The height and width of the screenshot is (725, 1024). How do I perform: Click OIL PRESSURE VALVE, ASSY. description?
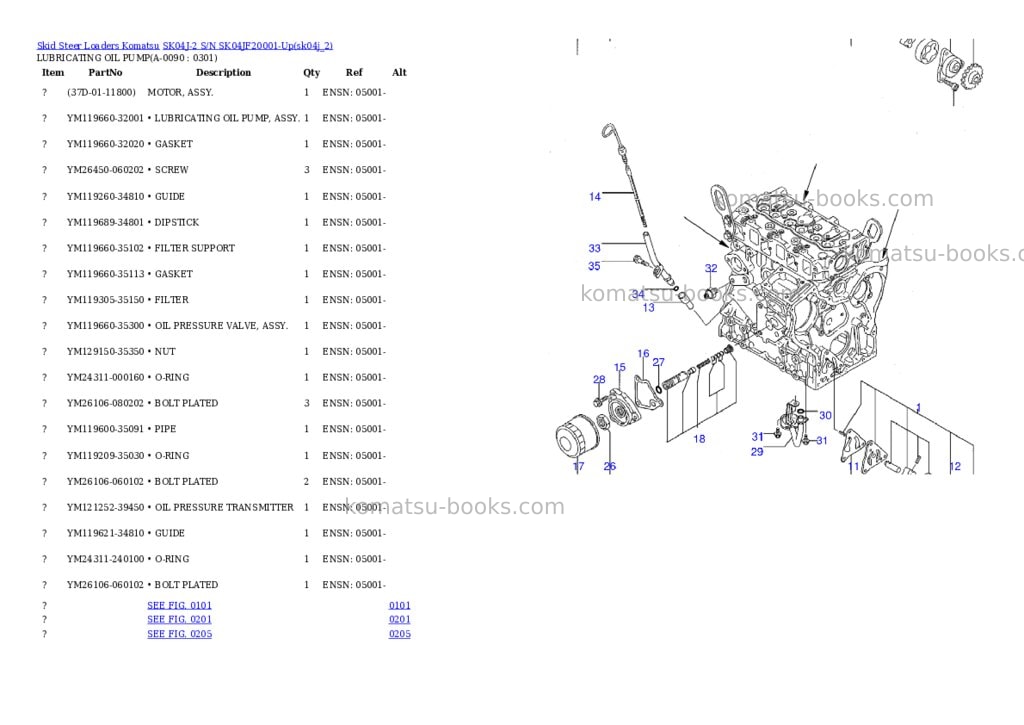221,325
